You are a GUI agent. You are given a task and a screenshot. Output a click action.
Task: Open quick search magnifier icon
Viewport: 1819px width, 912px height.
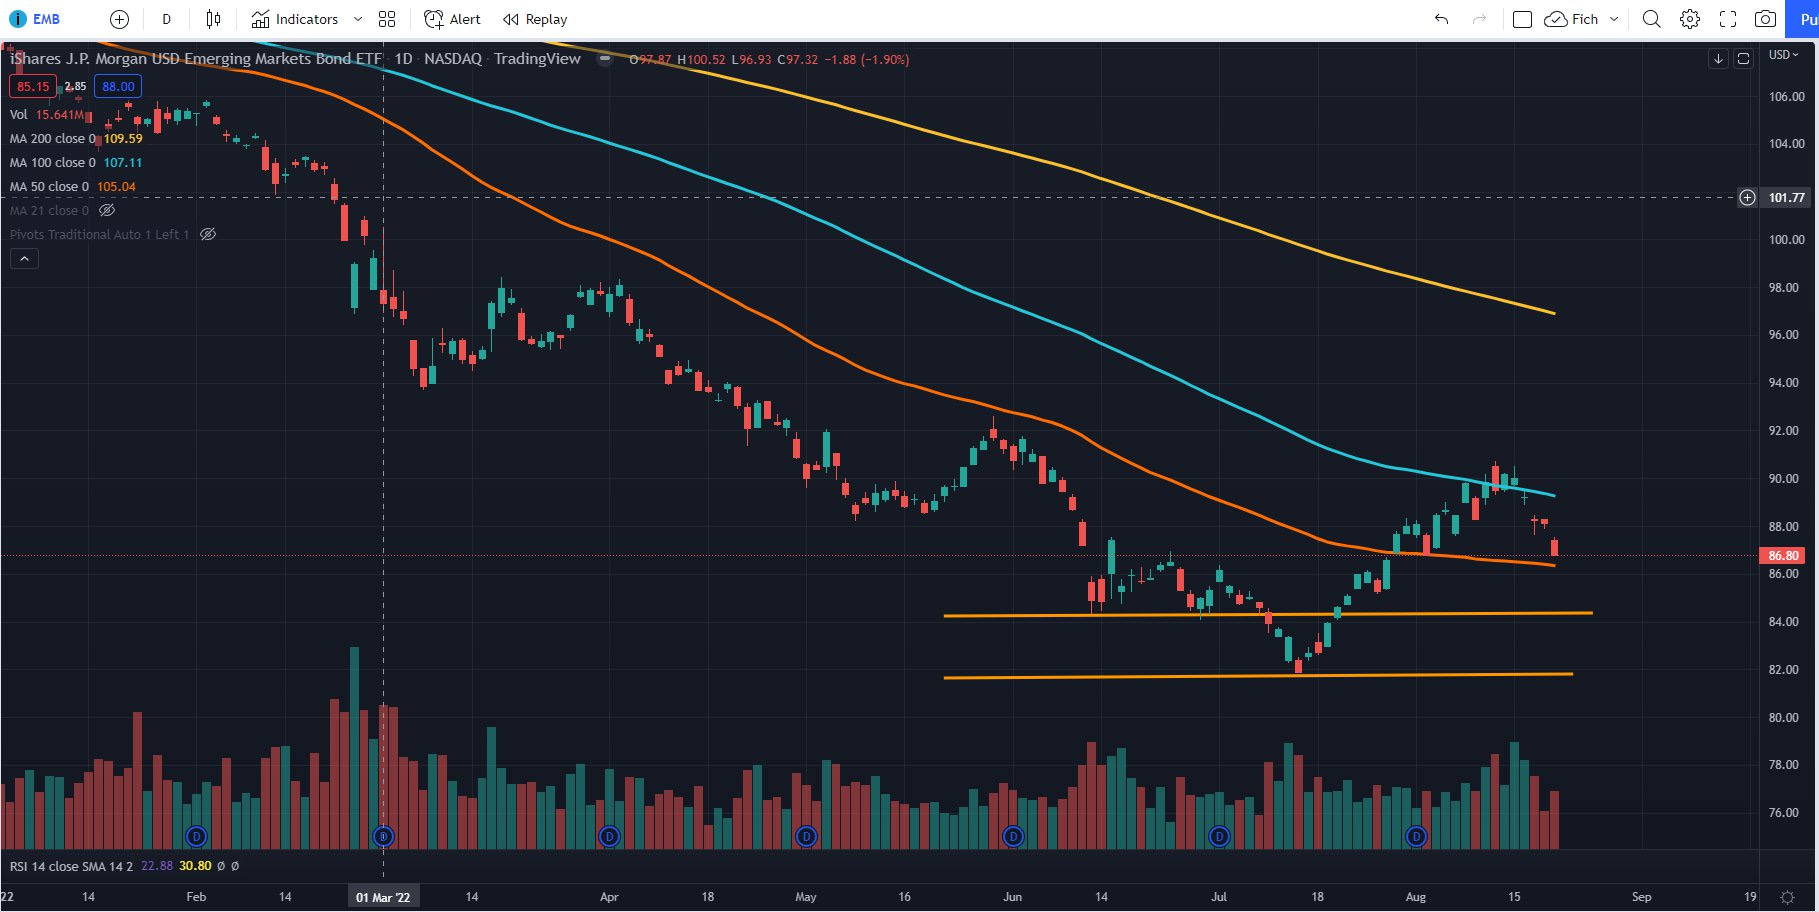(x=1652, y=19)
